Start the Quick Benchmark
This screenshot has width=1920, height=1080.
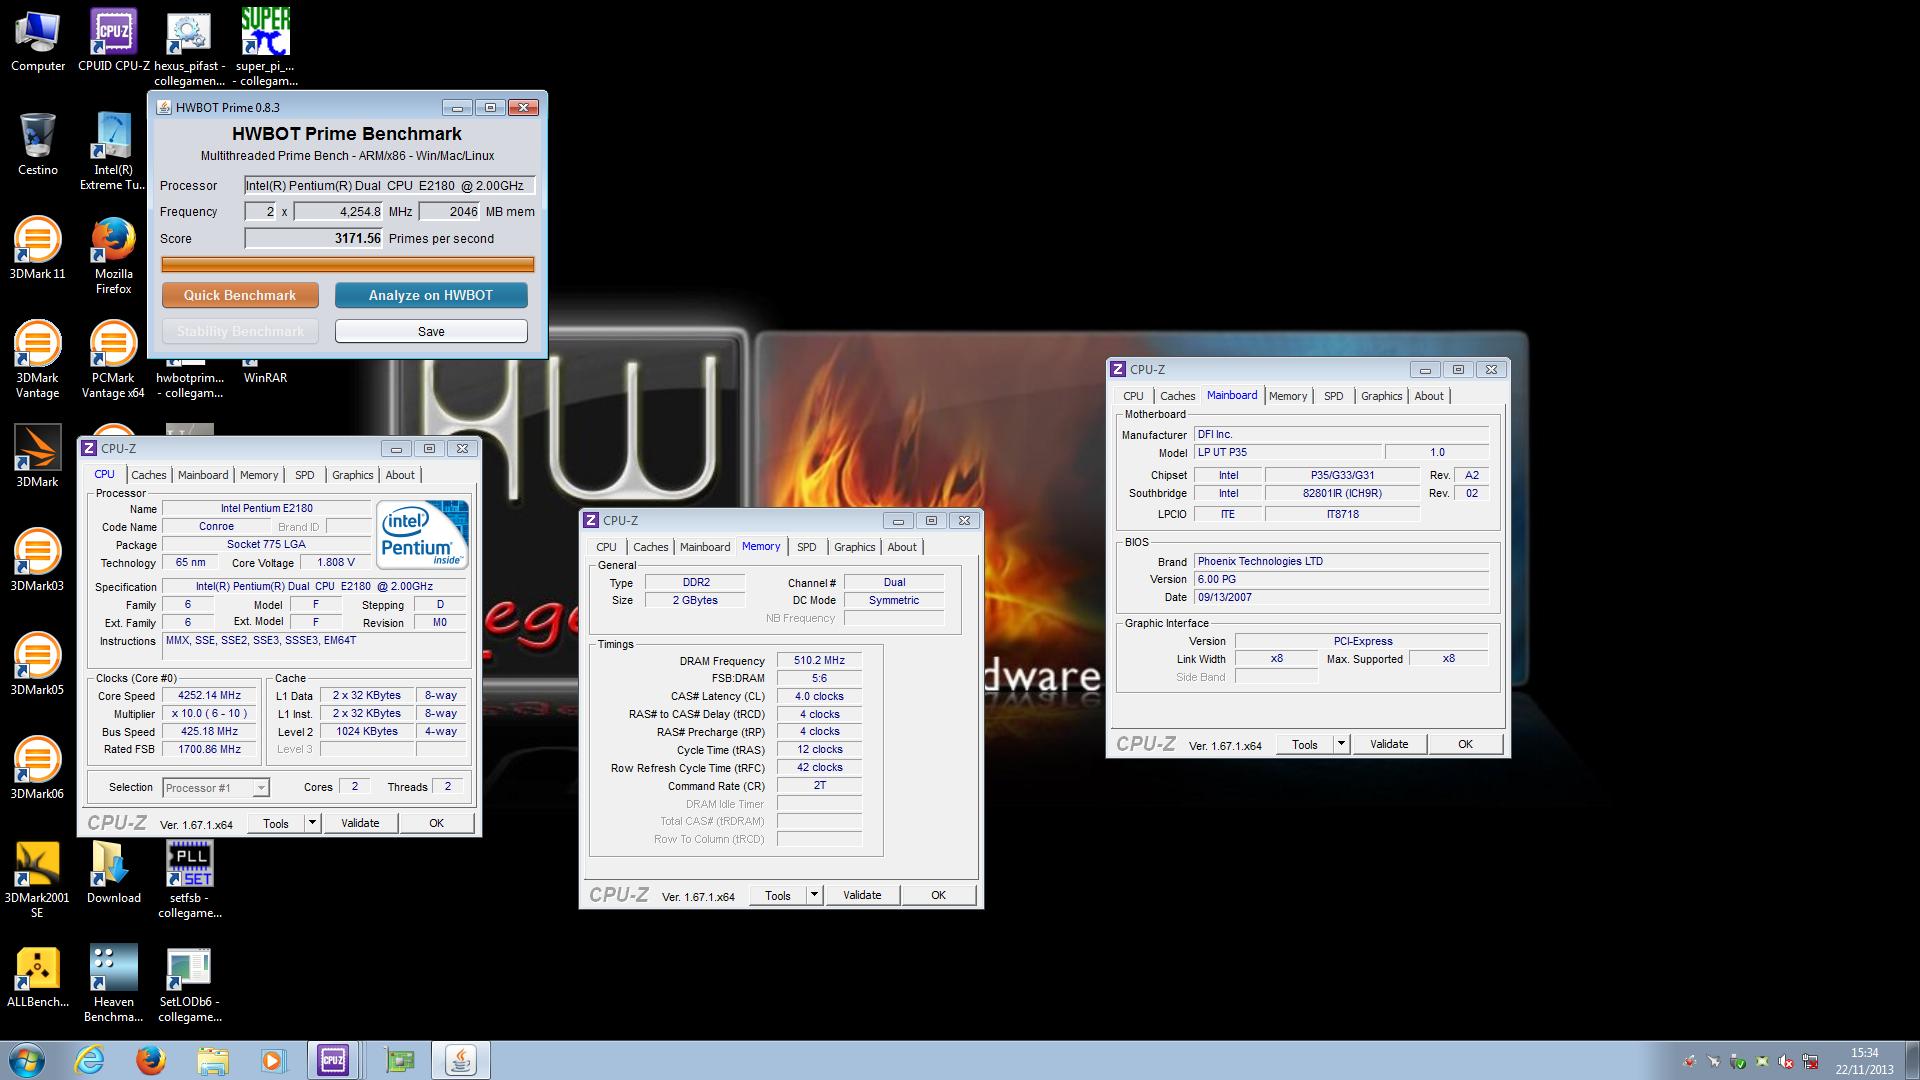tap(240, 295)
